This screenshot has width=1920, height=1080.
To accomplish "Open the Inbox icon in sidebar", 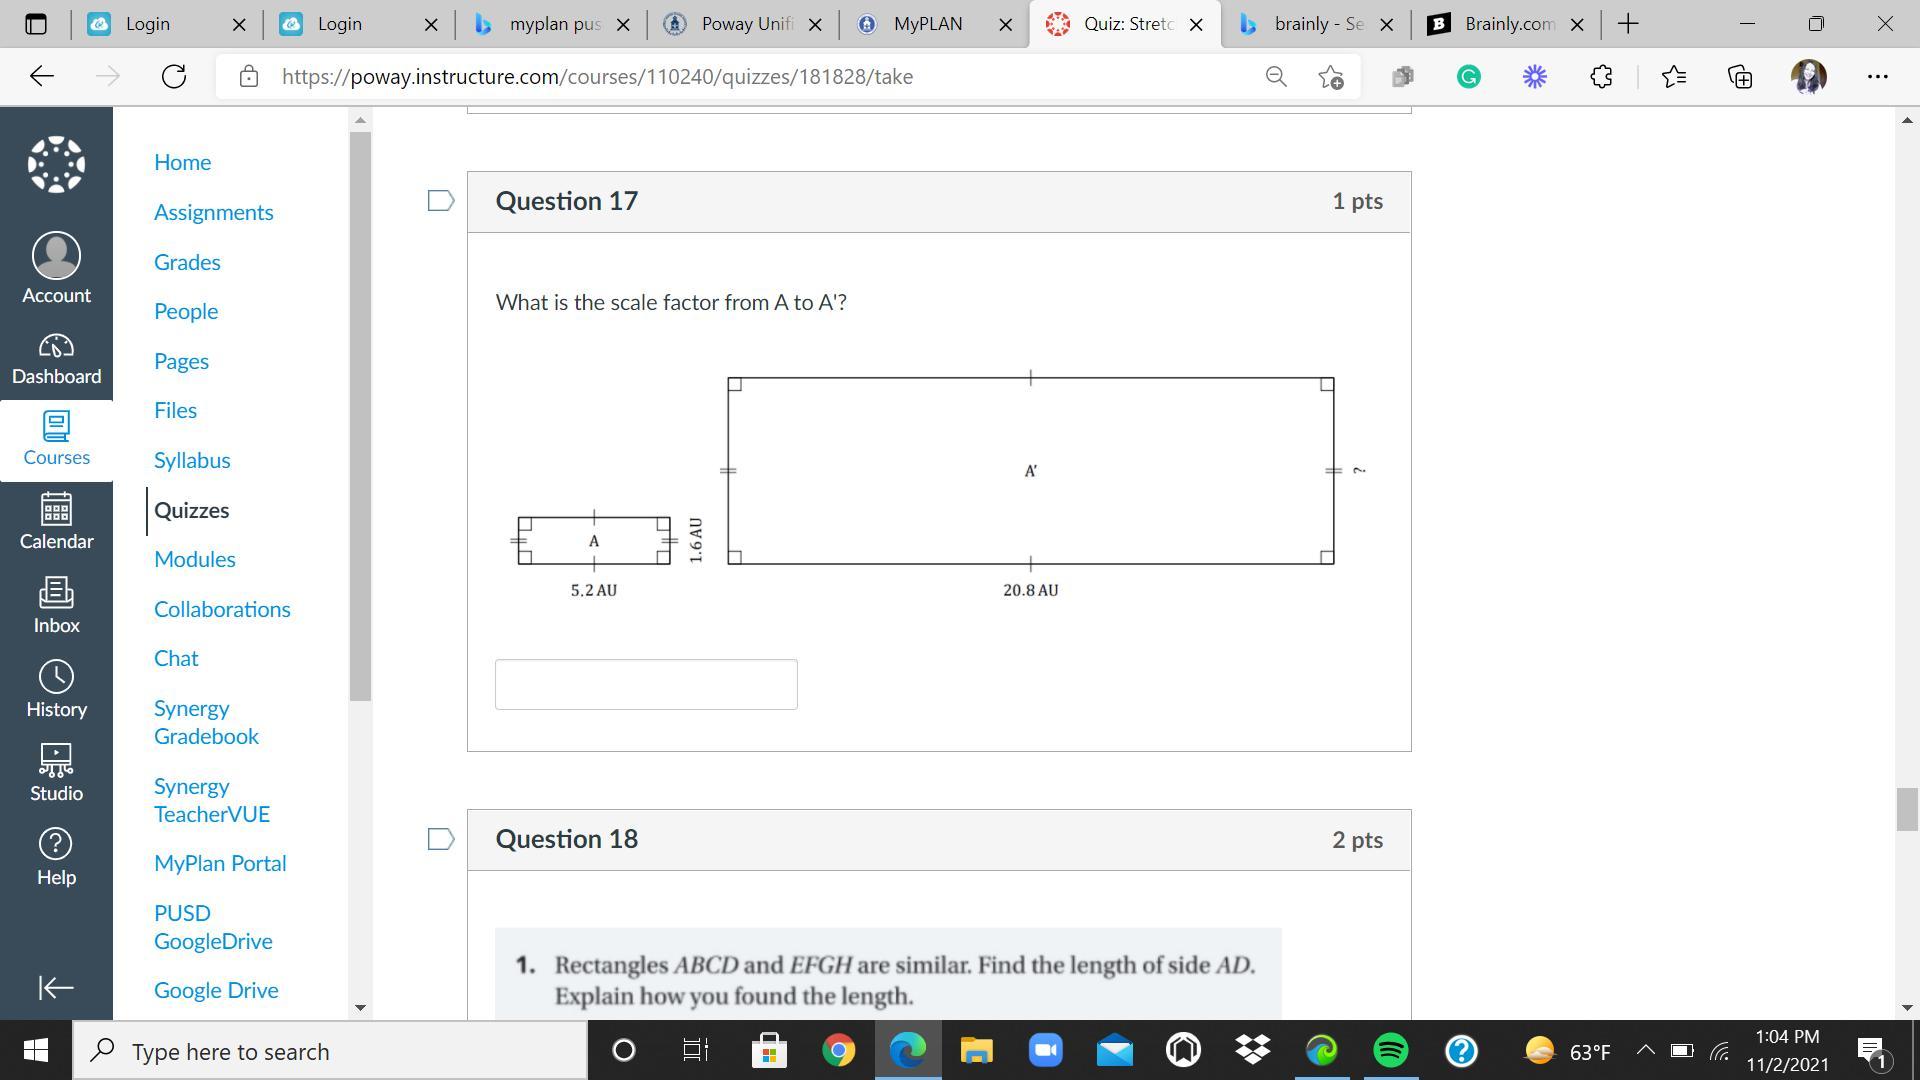I will point(56,605).
